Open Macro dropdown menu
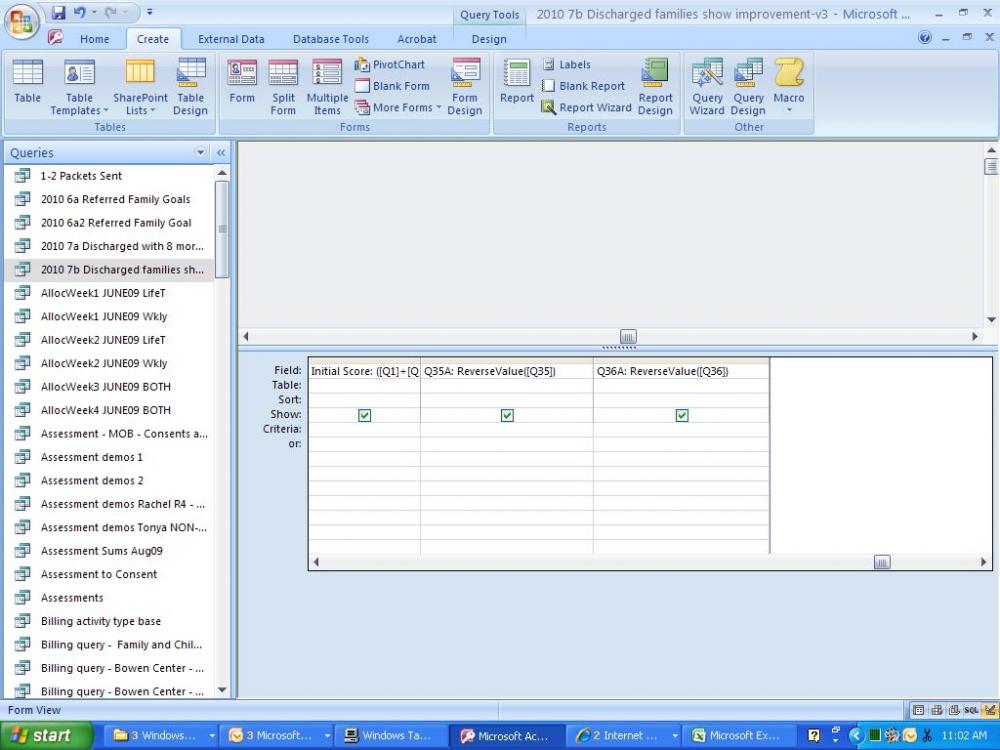The width and height of the screenshot is (1000, 750). (x=789, y=86)
